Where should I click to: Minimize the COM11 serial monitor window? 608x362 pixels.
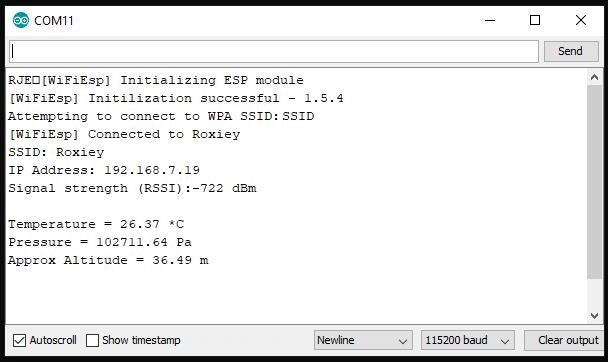(490, 20)
